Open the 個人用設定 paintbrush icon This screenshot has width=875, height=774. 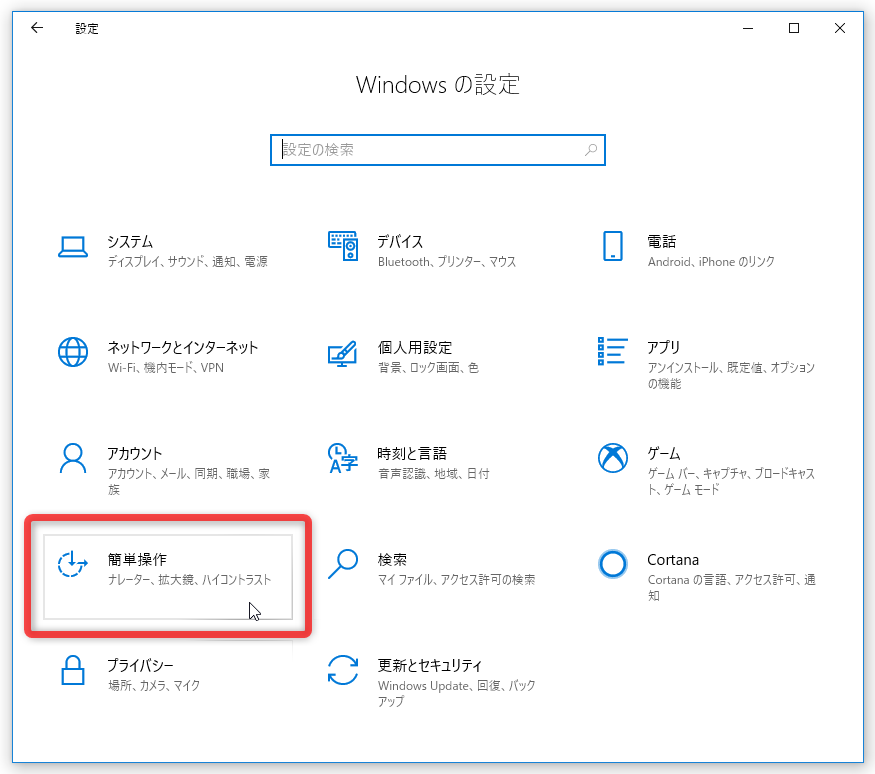[343, 353]
